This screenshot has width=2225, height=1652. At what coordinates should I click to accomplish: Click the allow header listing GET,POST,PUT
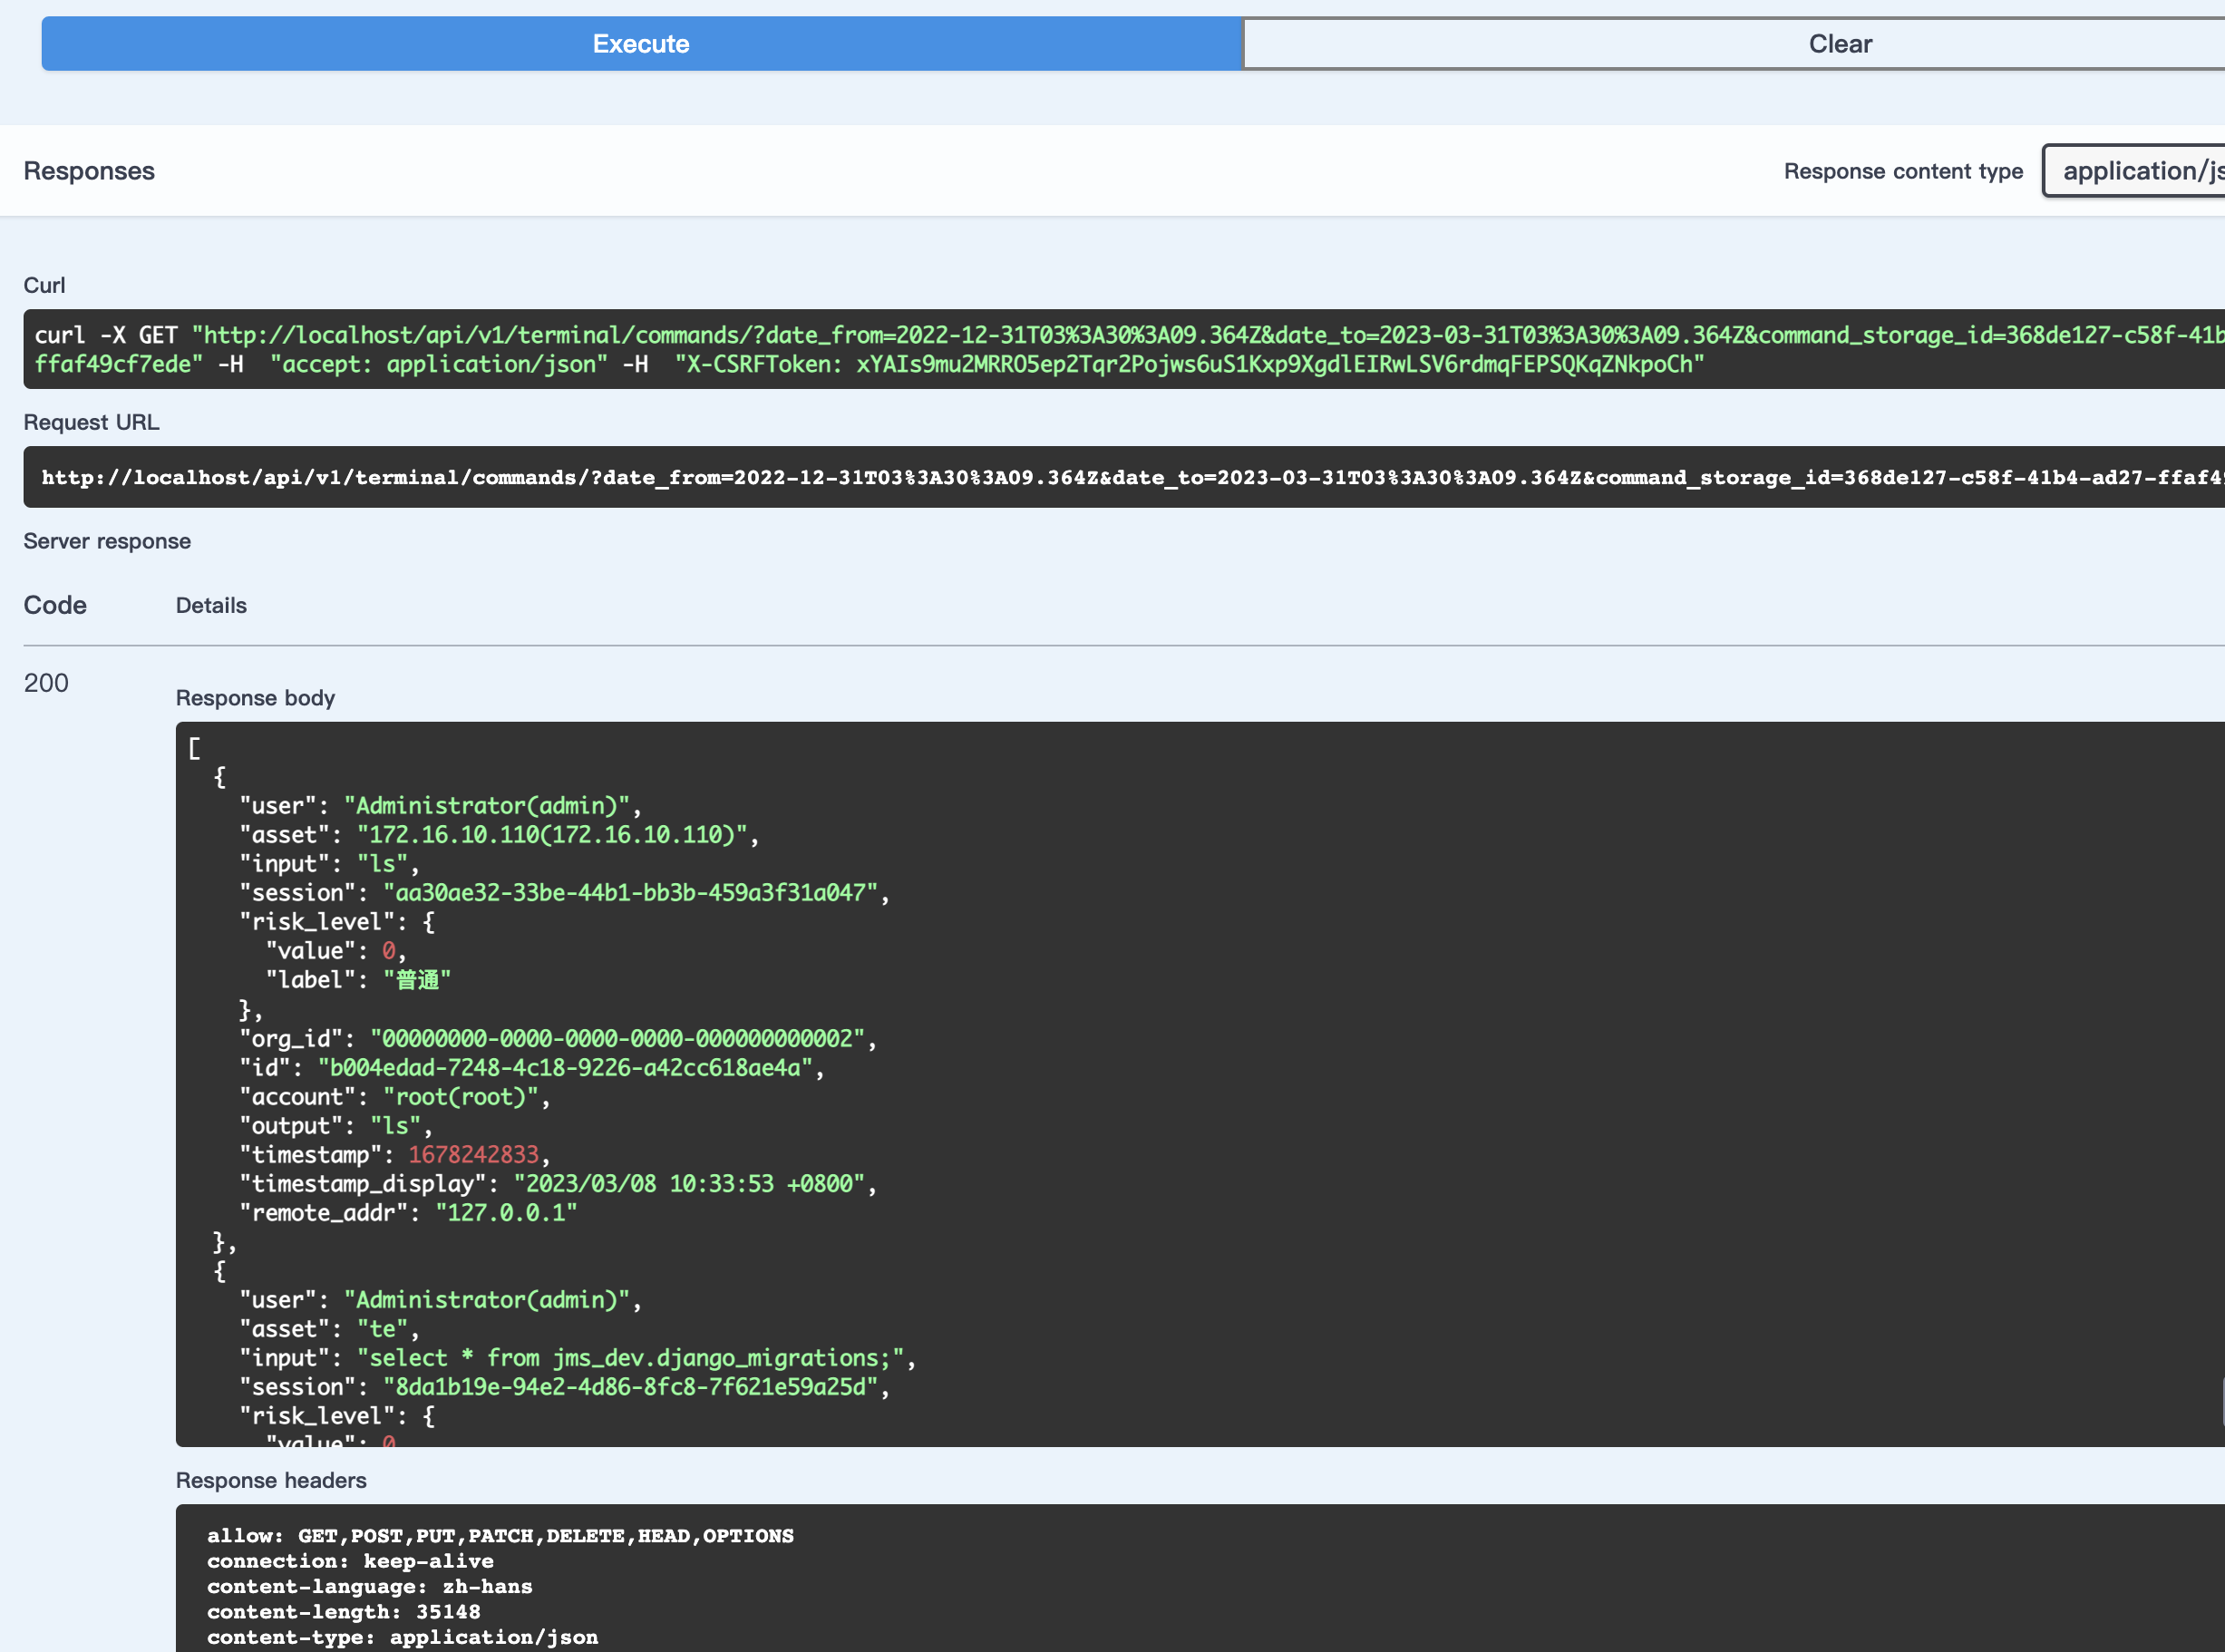[500, 1535]
